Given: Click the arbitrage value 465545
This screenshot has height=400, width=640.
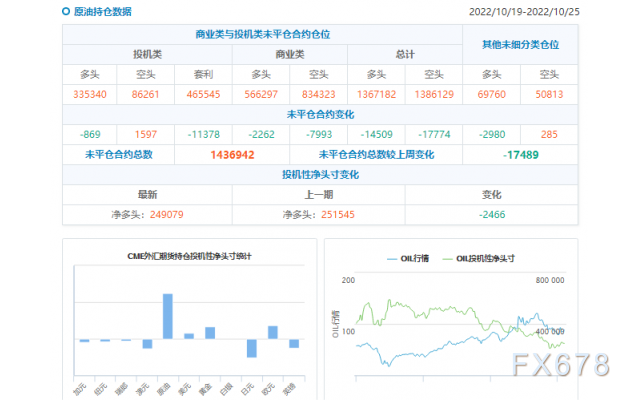Looking at the screenshot, I should click(x=203, y=94).
